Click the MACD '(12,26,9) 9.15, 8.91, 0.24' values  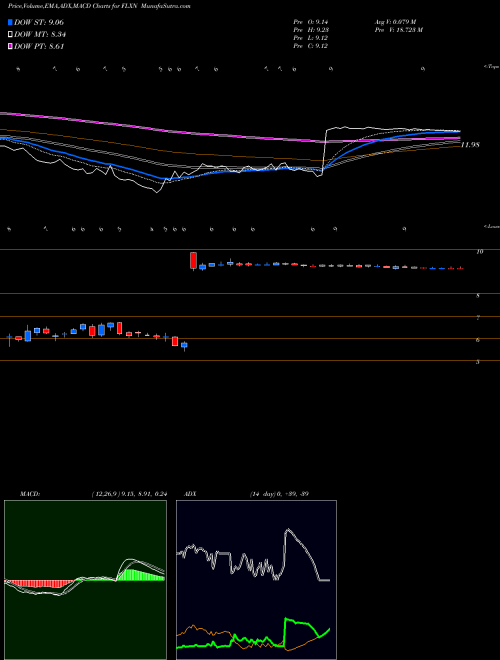(x=129, y=494)
